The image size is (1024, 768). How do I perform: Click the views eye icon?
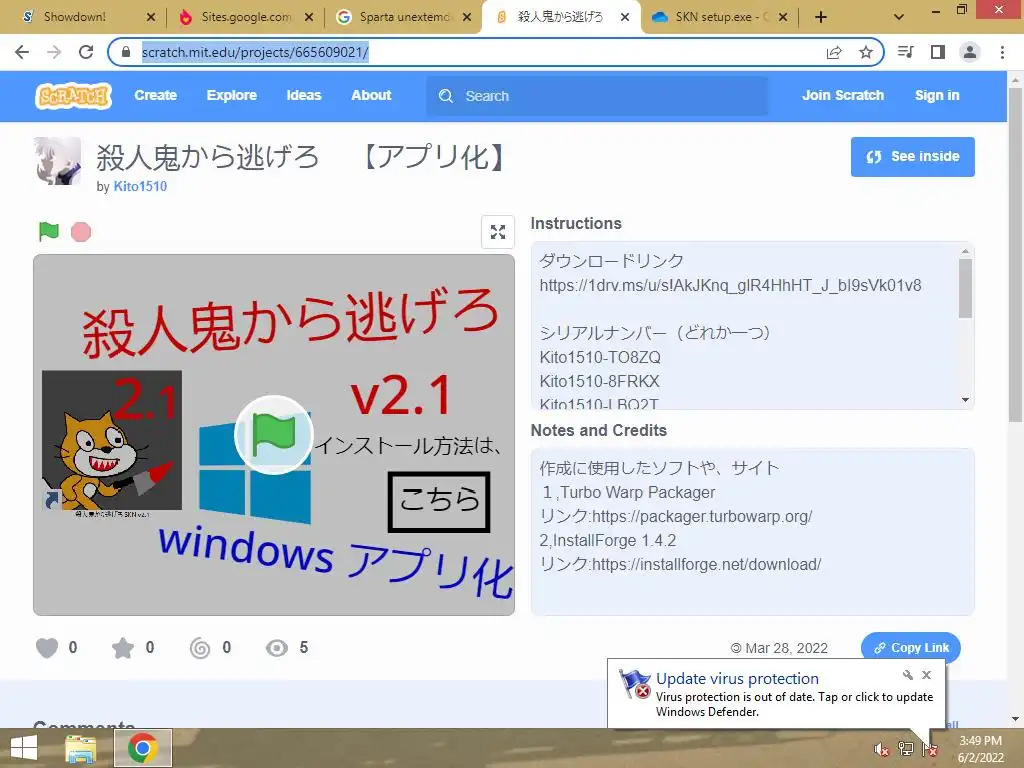(x=277, y=648)
